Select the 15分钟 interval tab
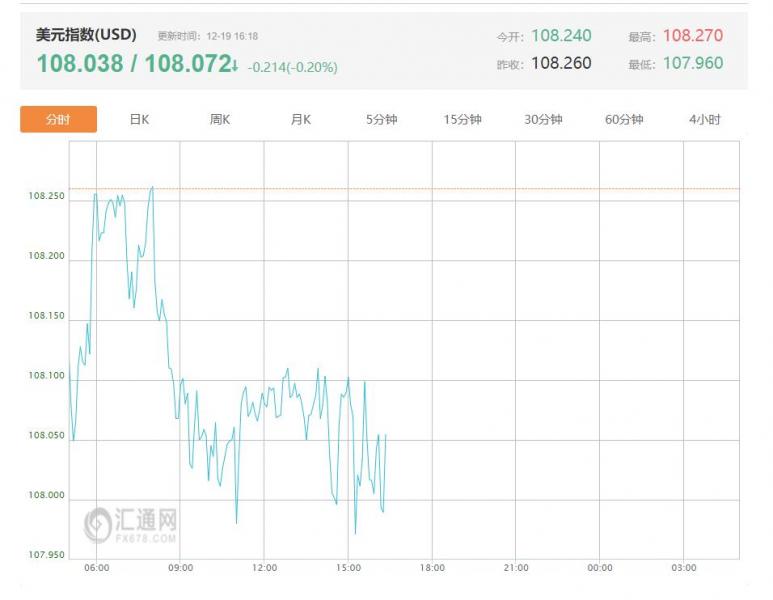773x600 pixels. [462, 120]
